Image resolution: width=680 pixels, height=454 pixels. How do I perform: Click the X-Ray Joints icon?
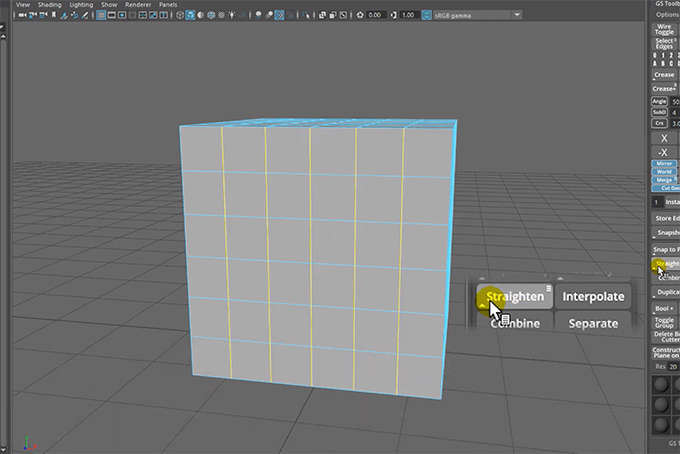tap(343, 15)
